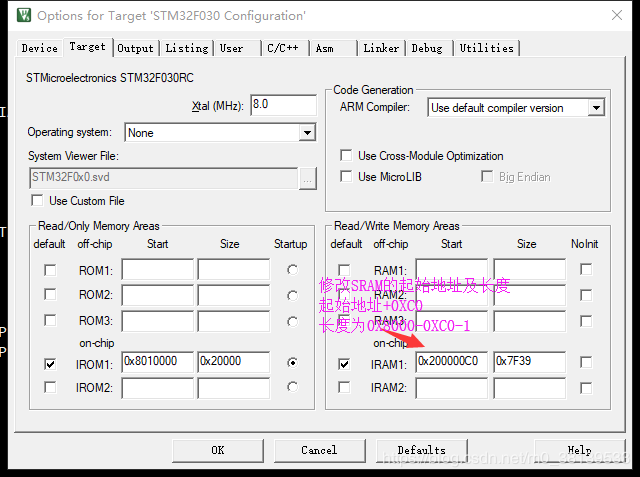Click the ROM3 Size field
The width and height of the screenshot is (640, 477).
(234, 321)
